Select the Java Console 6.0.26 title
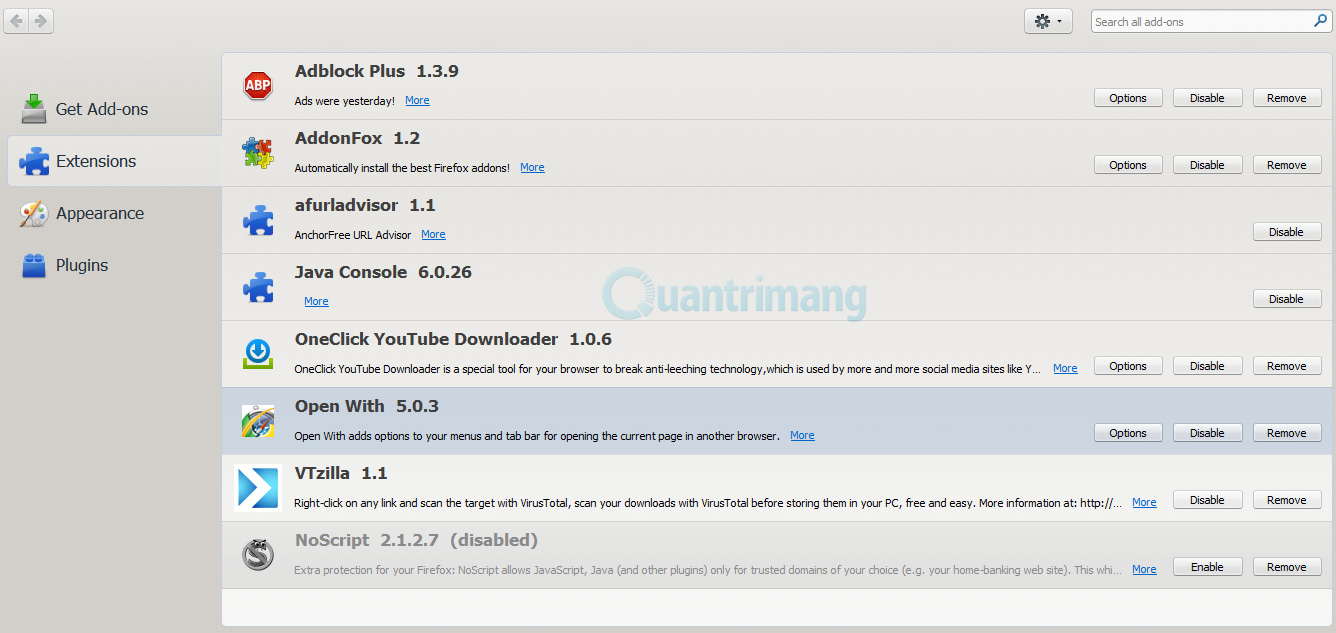 pyautogui.click(x=383, y=272)
